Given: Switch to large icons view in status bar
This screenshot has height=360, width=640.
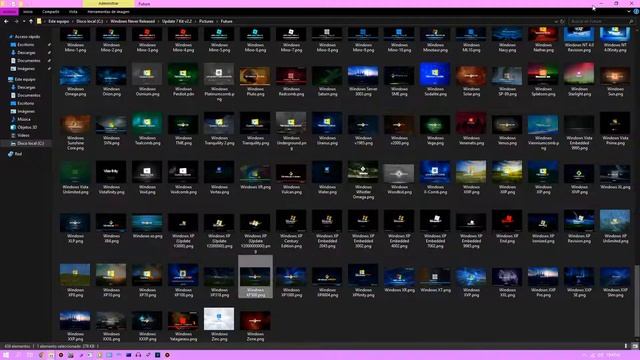Looking at the screenshot, I should pos(634,346).
